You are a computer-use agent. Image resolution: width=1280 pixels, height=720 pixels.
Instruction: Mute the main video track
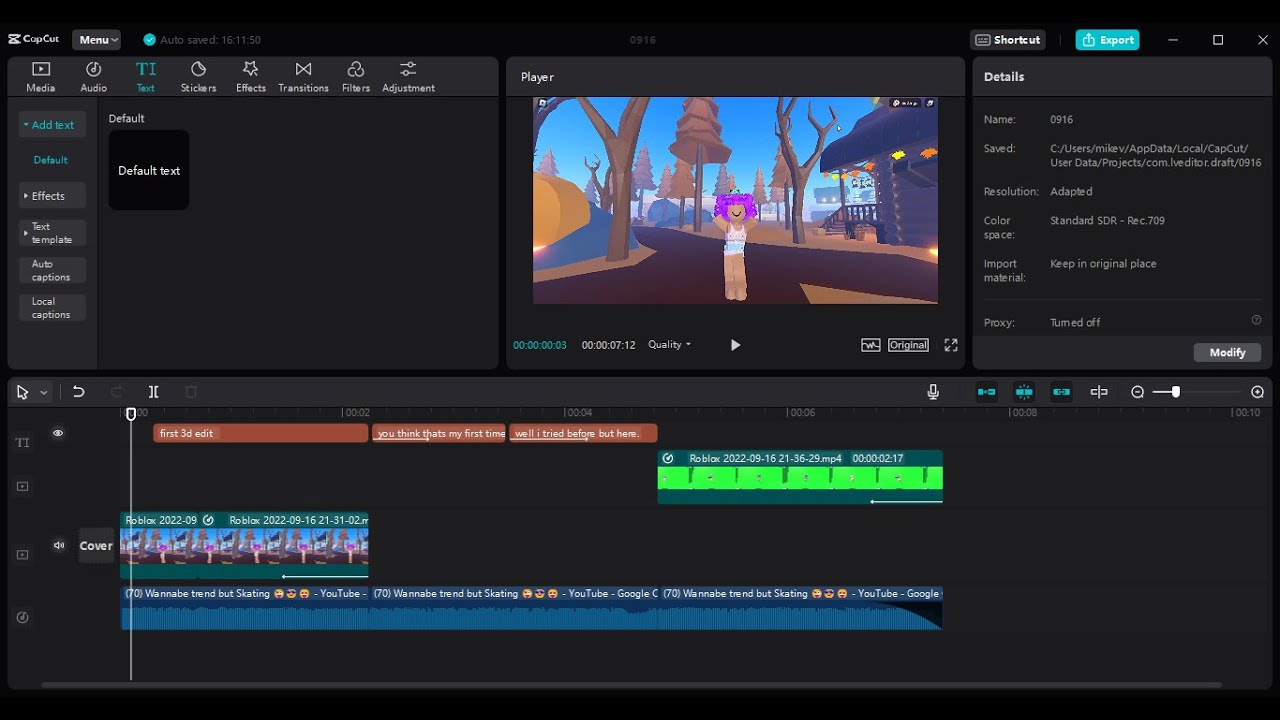click(59, 545)
